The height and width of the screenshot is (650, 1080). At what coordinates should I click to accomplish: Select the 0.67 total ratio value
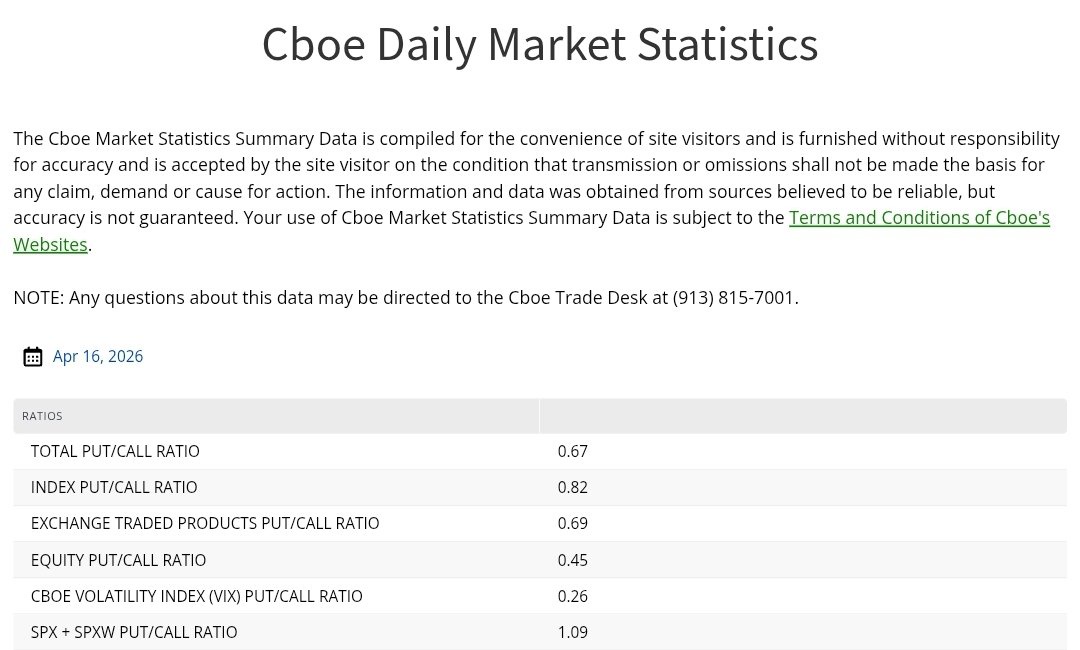[x=572, y=451]
